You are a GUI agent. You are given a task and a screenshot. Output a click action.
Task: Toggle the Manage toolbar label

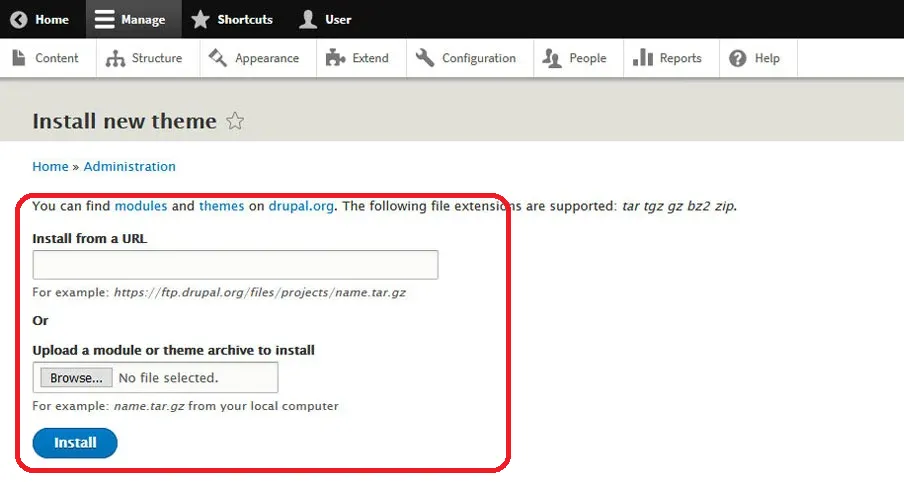(x=143, y=20)
